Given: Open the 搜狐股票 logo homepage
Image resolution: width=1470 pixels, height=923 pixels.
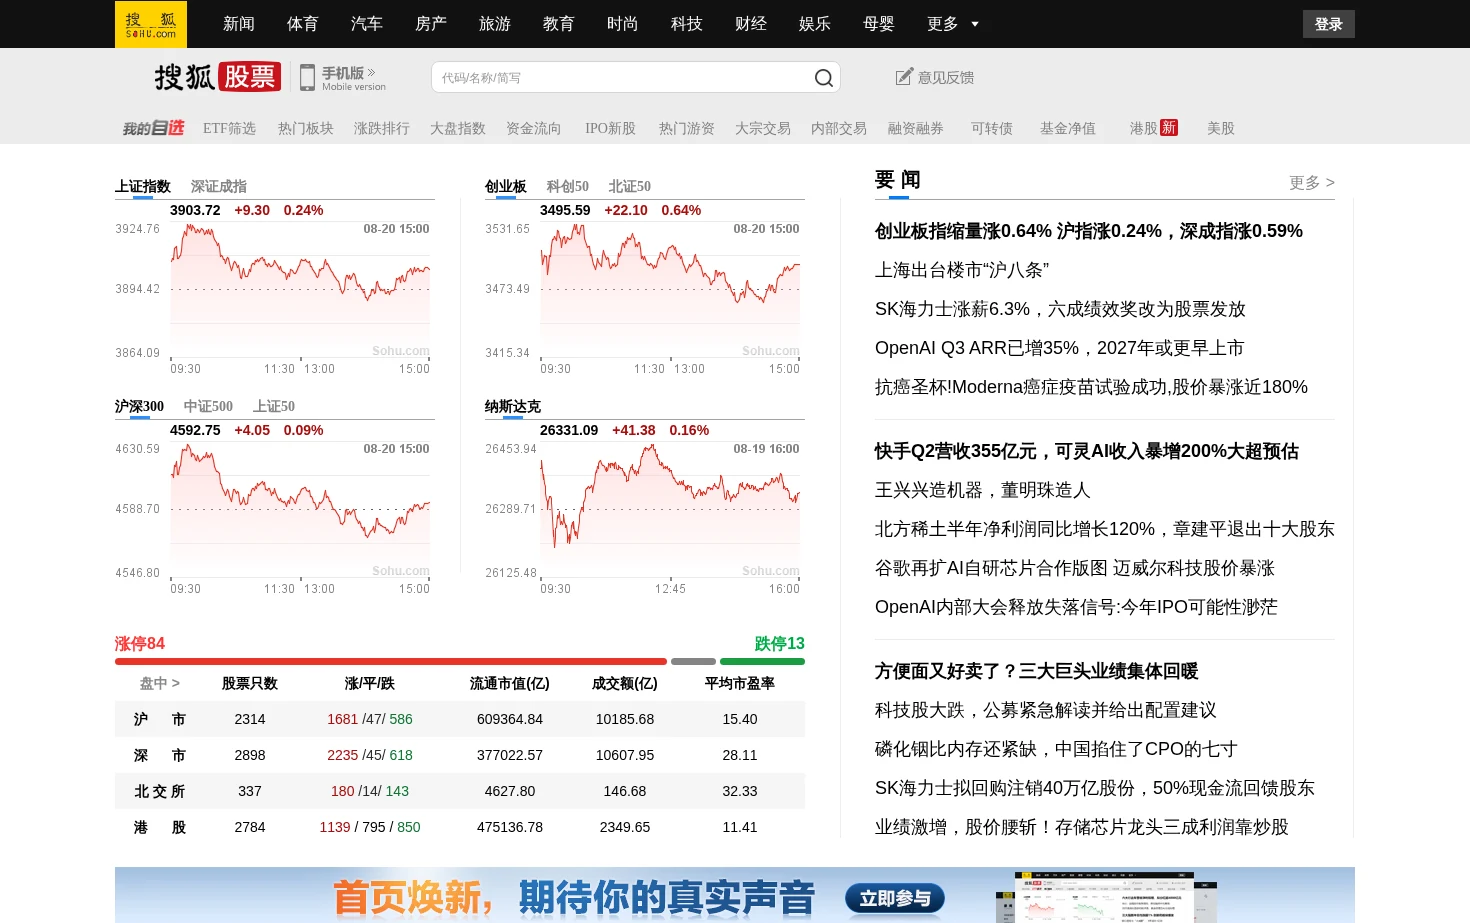Looking at the screenshot, I should [x=218, y=77].
